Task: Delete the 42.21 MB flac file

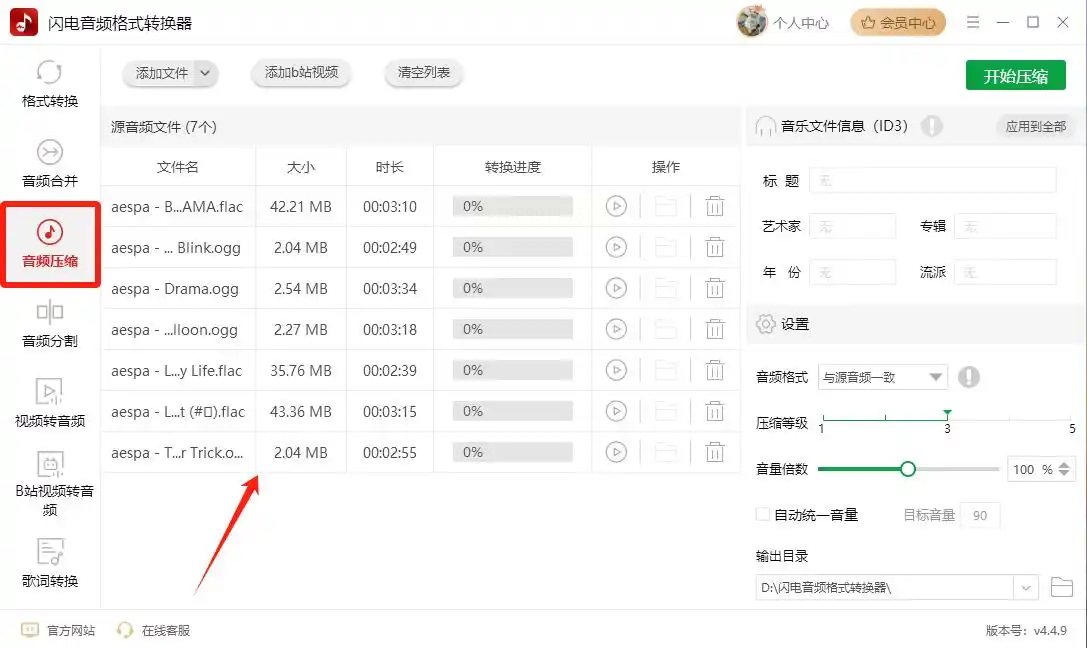Action: coord(715,206)
